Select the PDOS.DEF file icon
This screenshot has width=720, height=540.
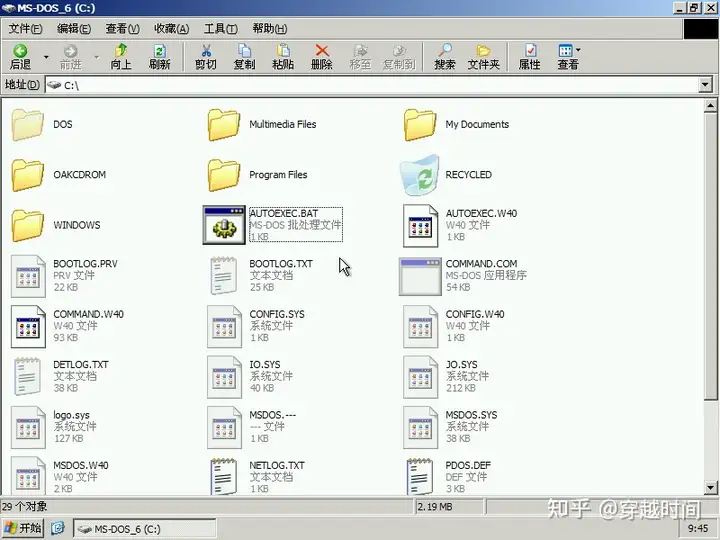420,477
